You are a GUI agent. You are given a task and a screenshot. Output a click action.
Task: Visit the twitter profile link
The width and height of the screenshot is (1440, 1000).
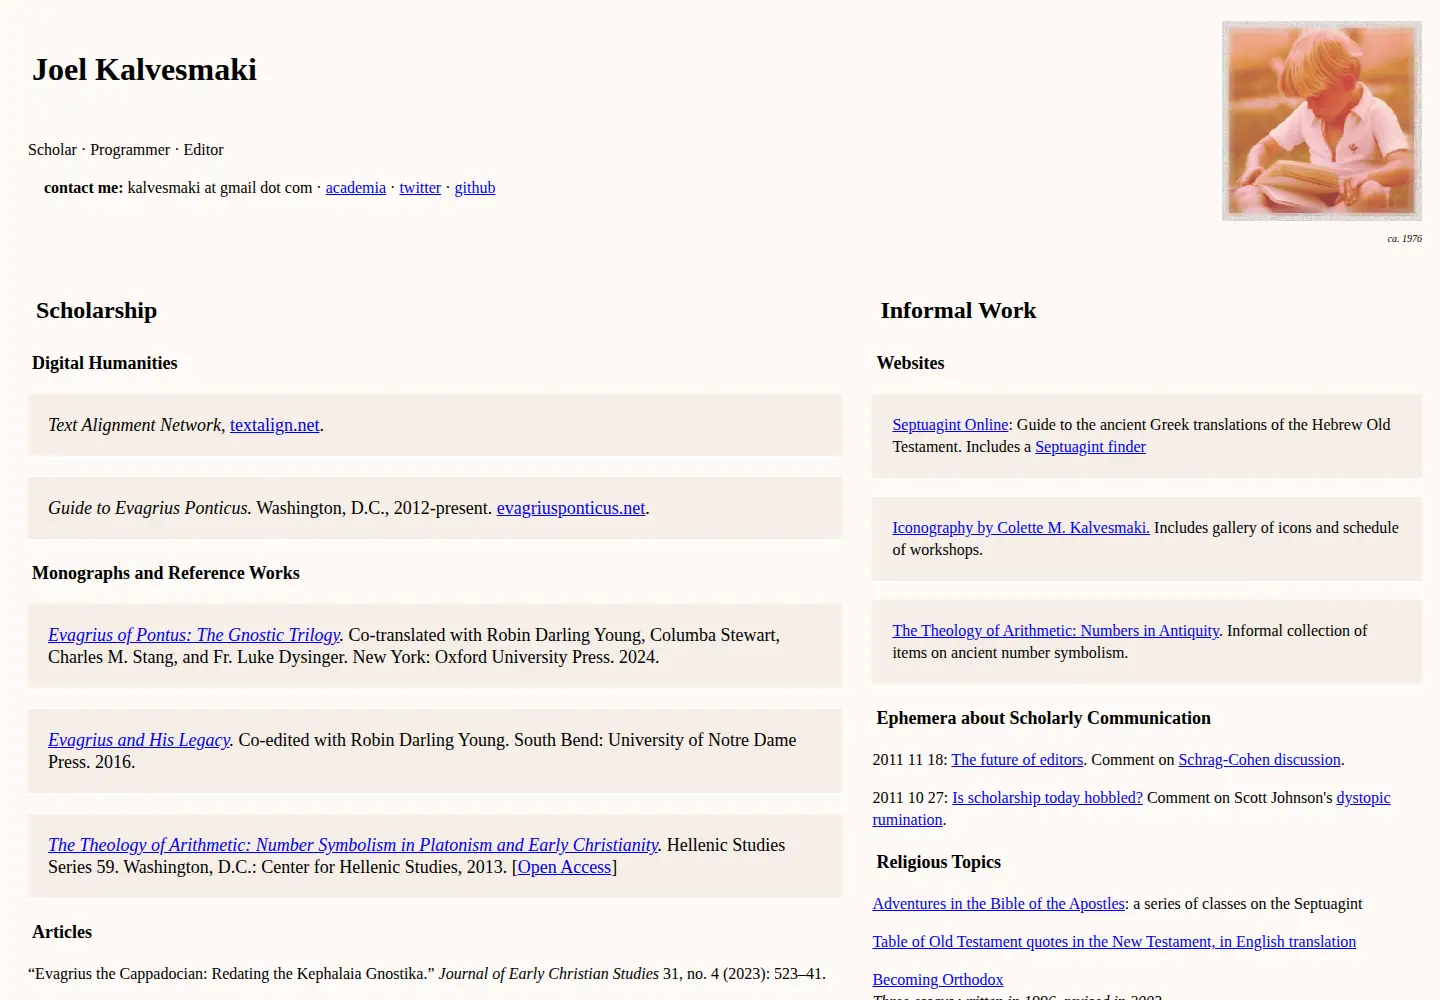(420, 188)
